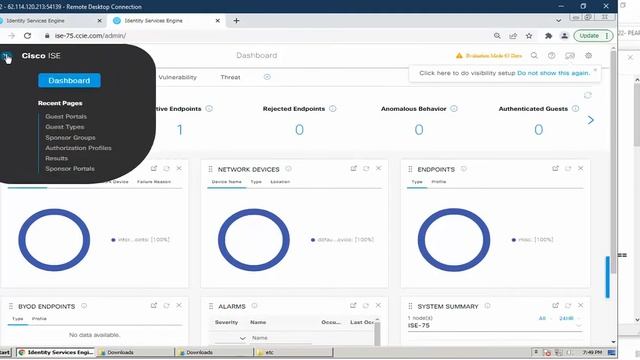
Task: Close the Endpoints dashlet
Action: [x=580, y=168]
